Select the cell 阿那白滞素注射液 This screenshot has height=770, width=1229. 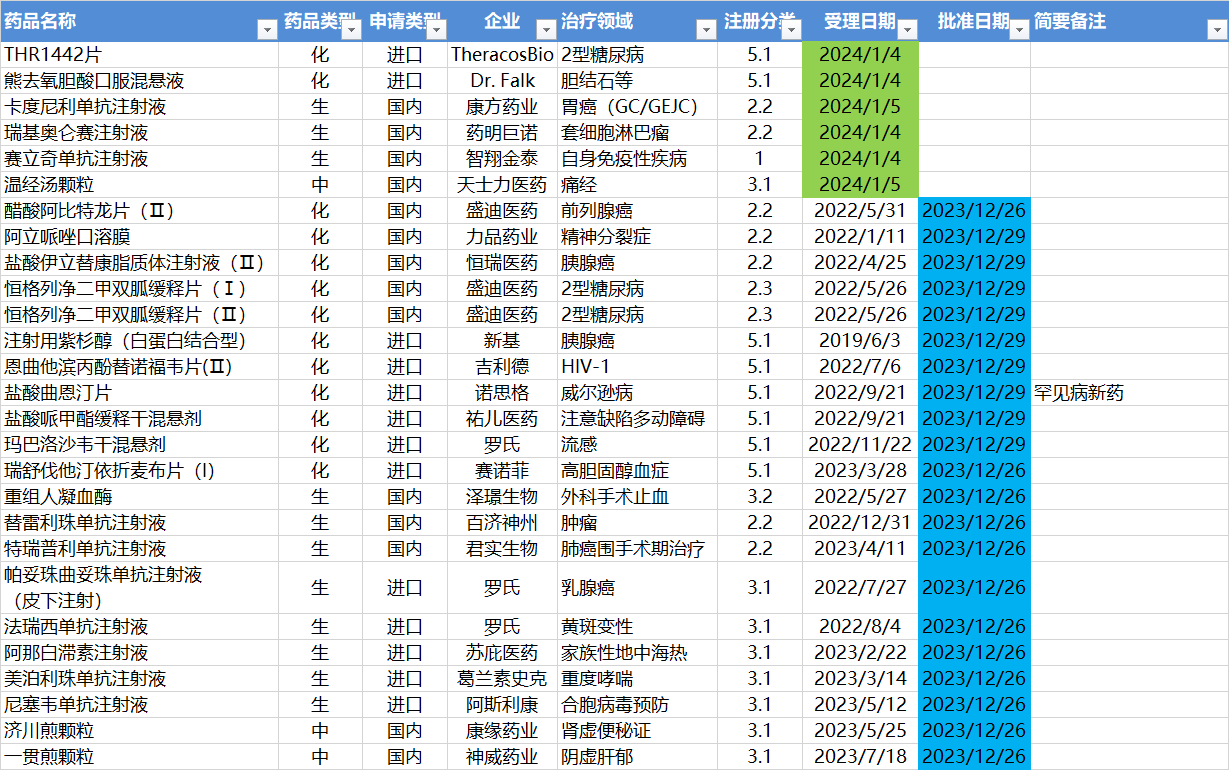point(140,653)
